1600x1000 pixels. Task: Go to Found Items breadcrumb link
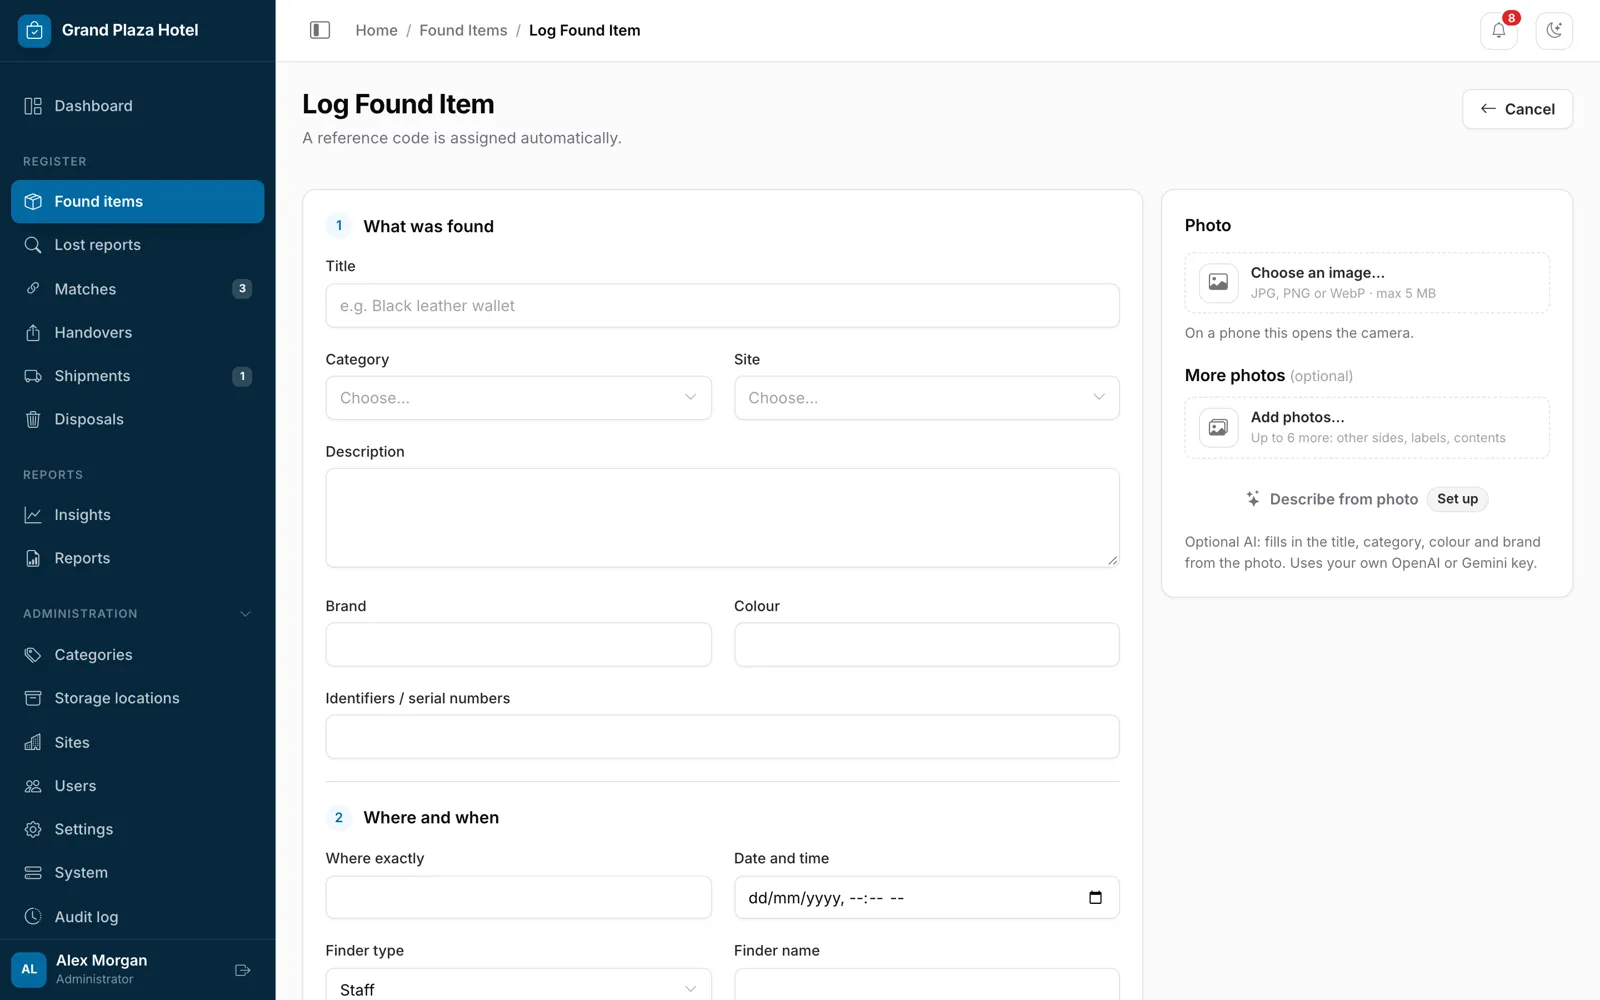463,30
